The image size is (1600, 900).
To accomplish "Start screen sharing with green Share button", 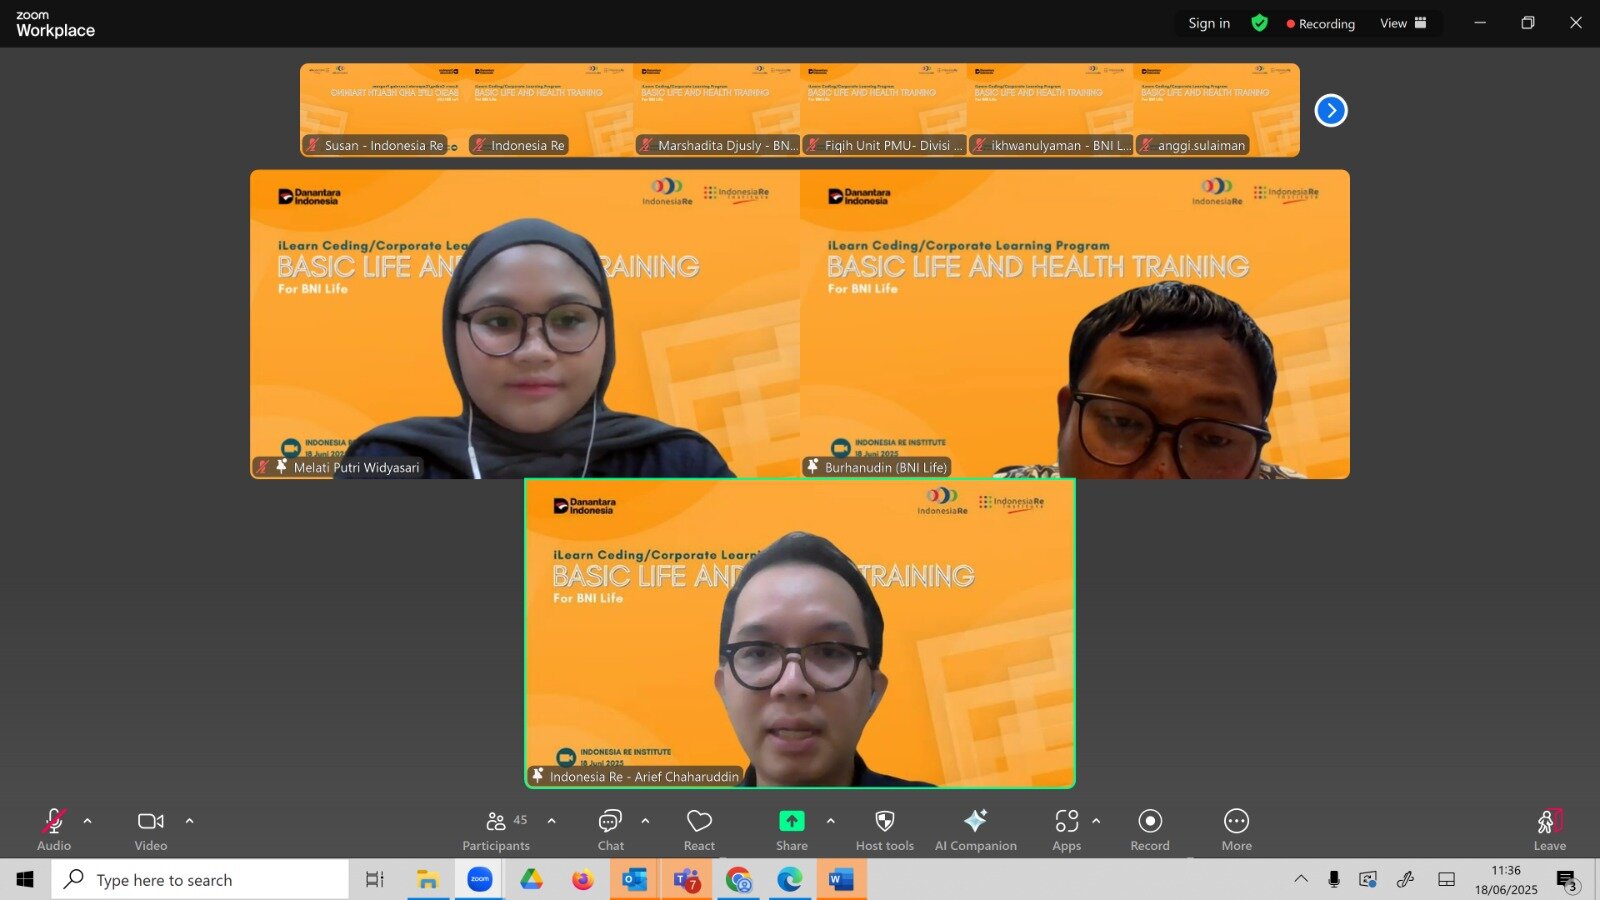I will tap(791, 830).
